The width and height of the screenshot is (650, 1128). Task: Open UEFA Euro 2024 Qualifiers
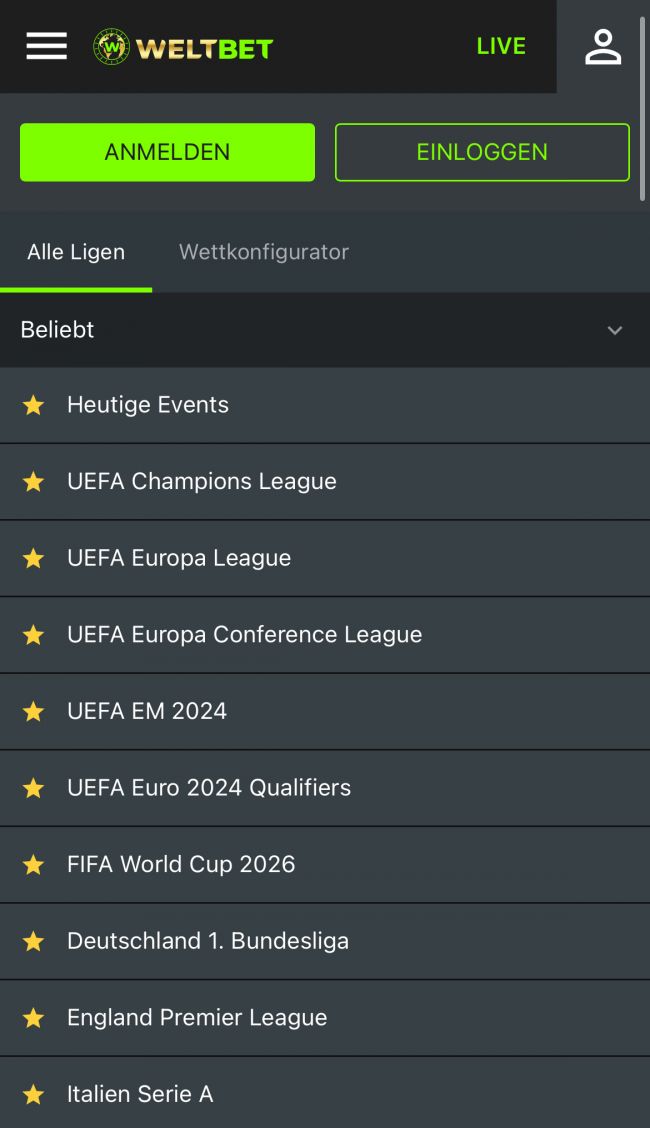pyautogui.click(x=209, y=787)
